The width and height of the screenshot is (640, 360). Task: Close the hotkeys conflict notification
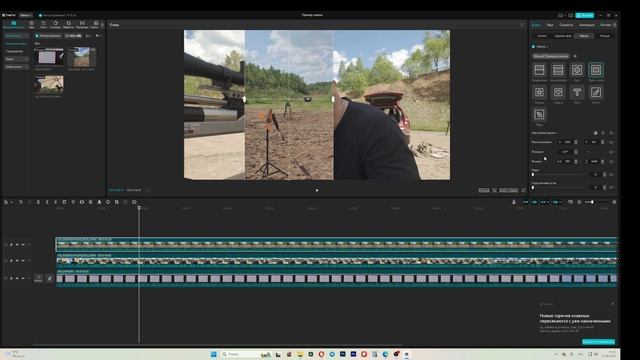click(x=613, y=304)
